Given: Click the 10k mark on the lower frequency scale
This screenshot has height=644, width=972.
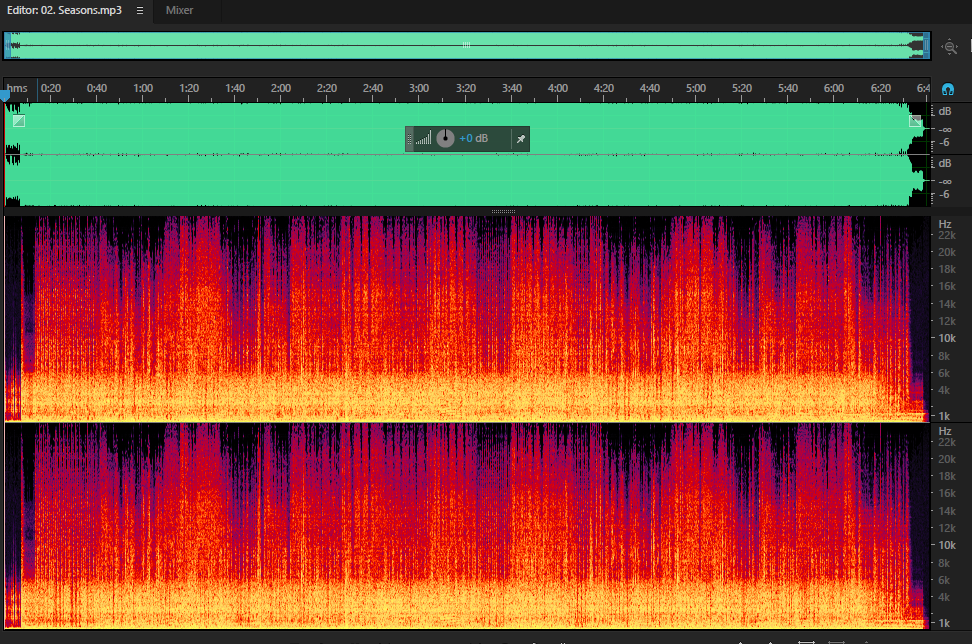Looking at the screenshot, I should [x=947, y=545].
